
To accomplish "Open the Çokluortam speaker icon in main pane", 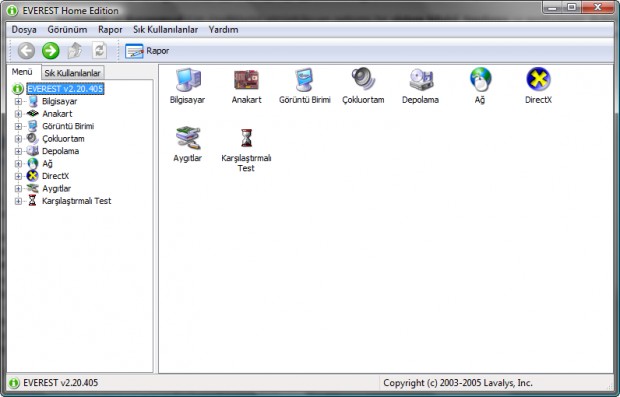I will (363, 79).
